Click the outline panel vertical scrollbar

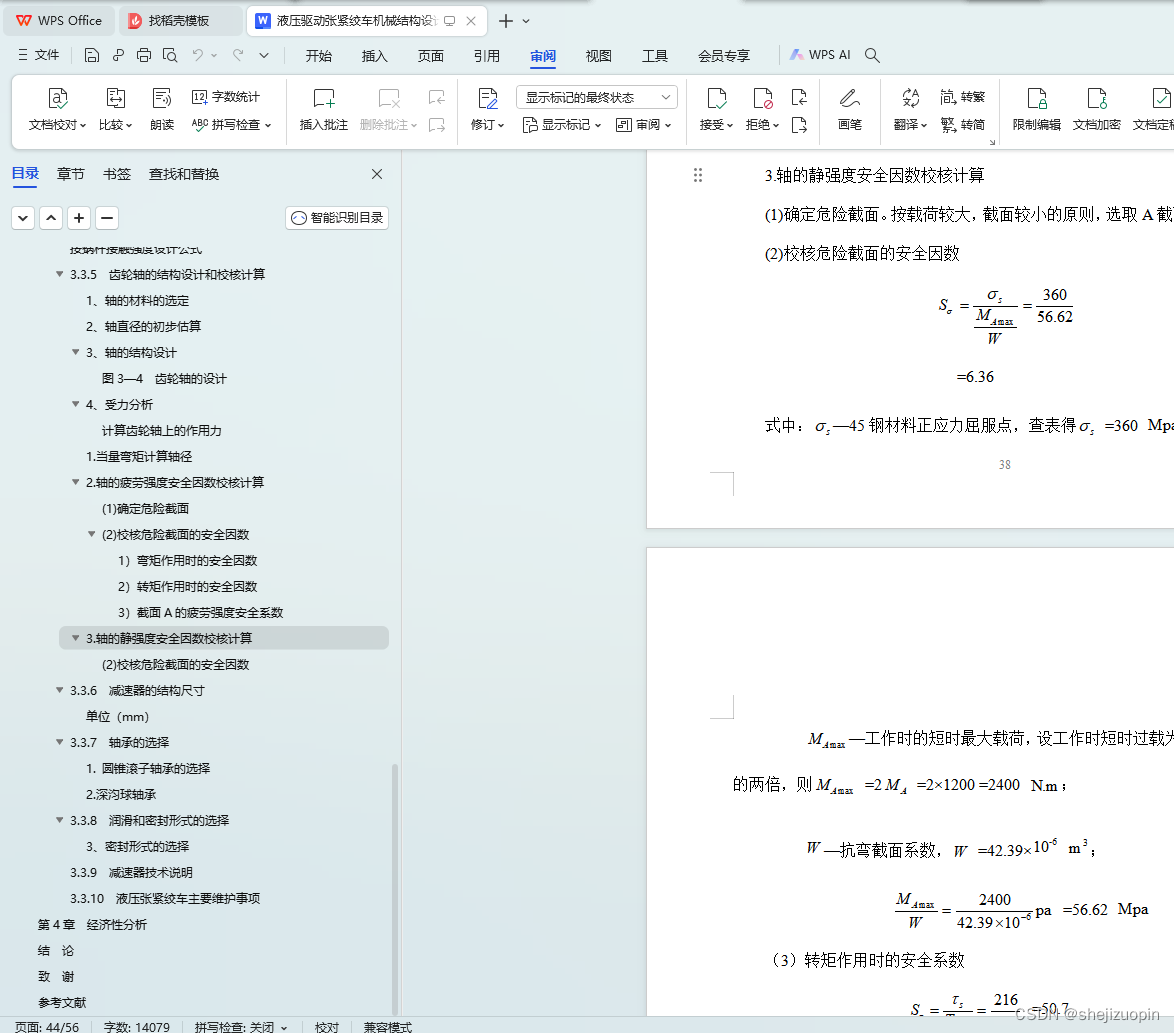click(x=395, y=887)
